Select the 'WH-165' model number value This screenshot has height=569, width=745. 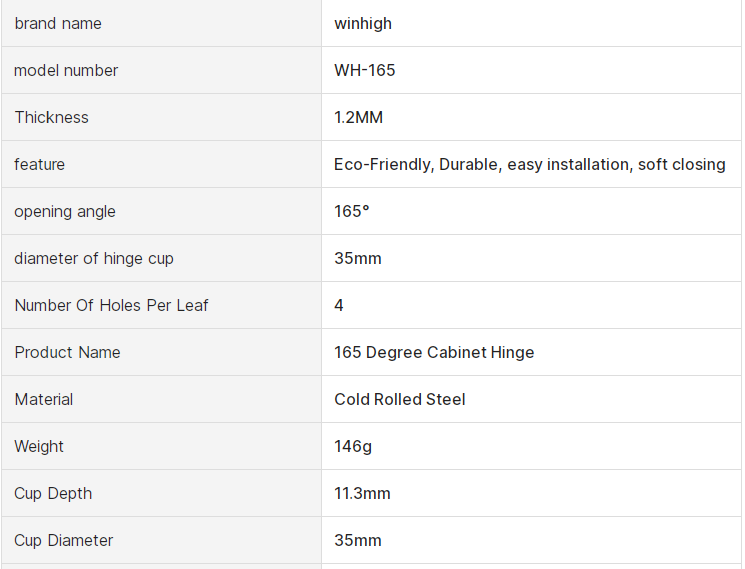(365, 70)
